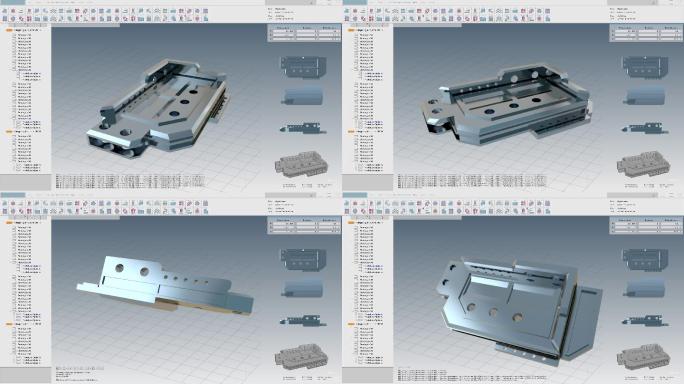
Task: Open narrow side-view thumbnail in three-hole plate window
Action: 645,128
